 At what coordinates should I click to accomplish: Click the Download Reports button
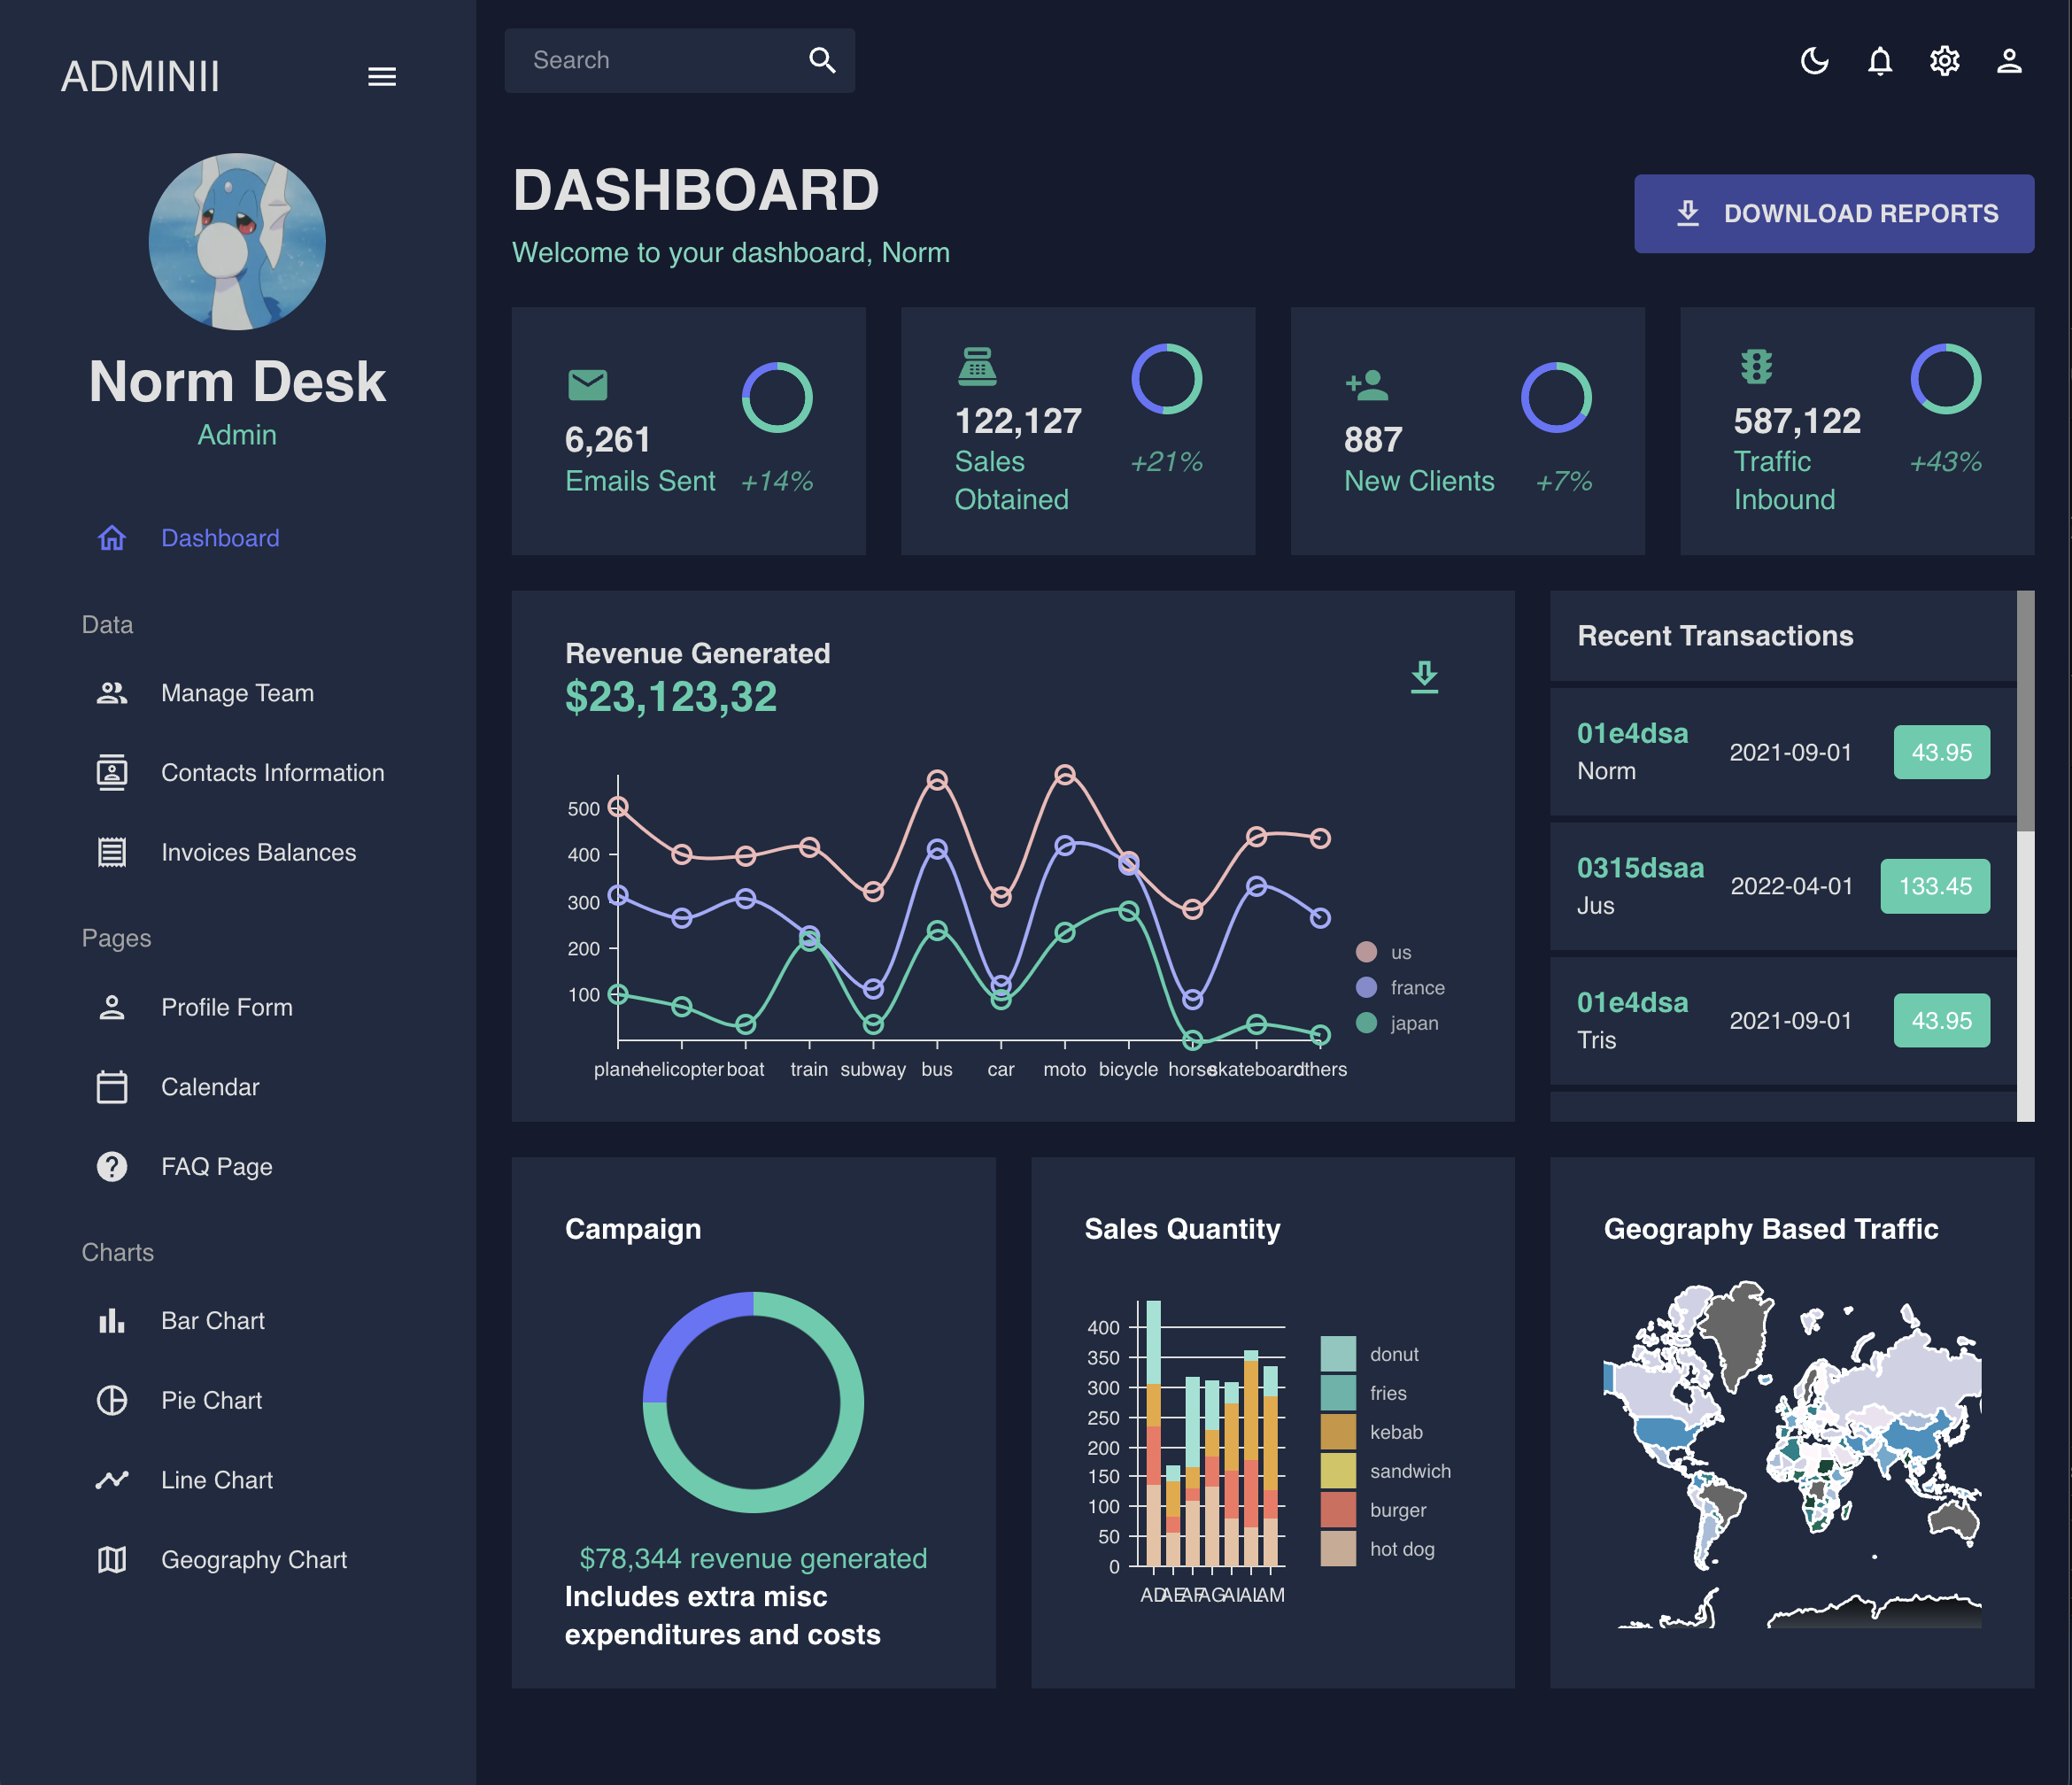coord(1833,214)
